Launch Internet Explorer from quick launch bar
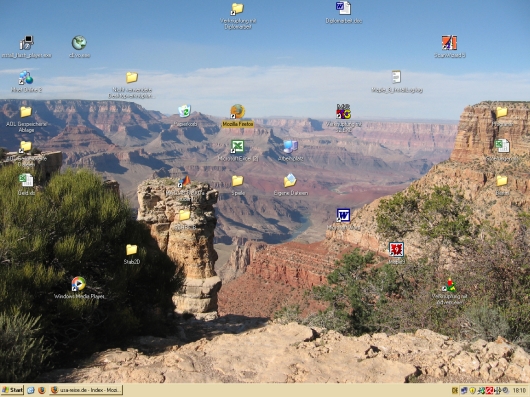 (x=31, y=390)
